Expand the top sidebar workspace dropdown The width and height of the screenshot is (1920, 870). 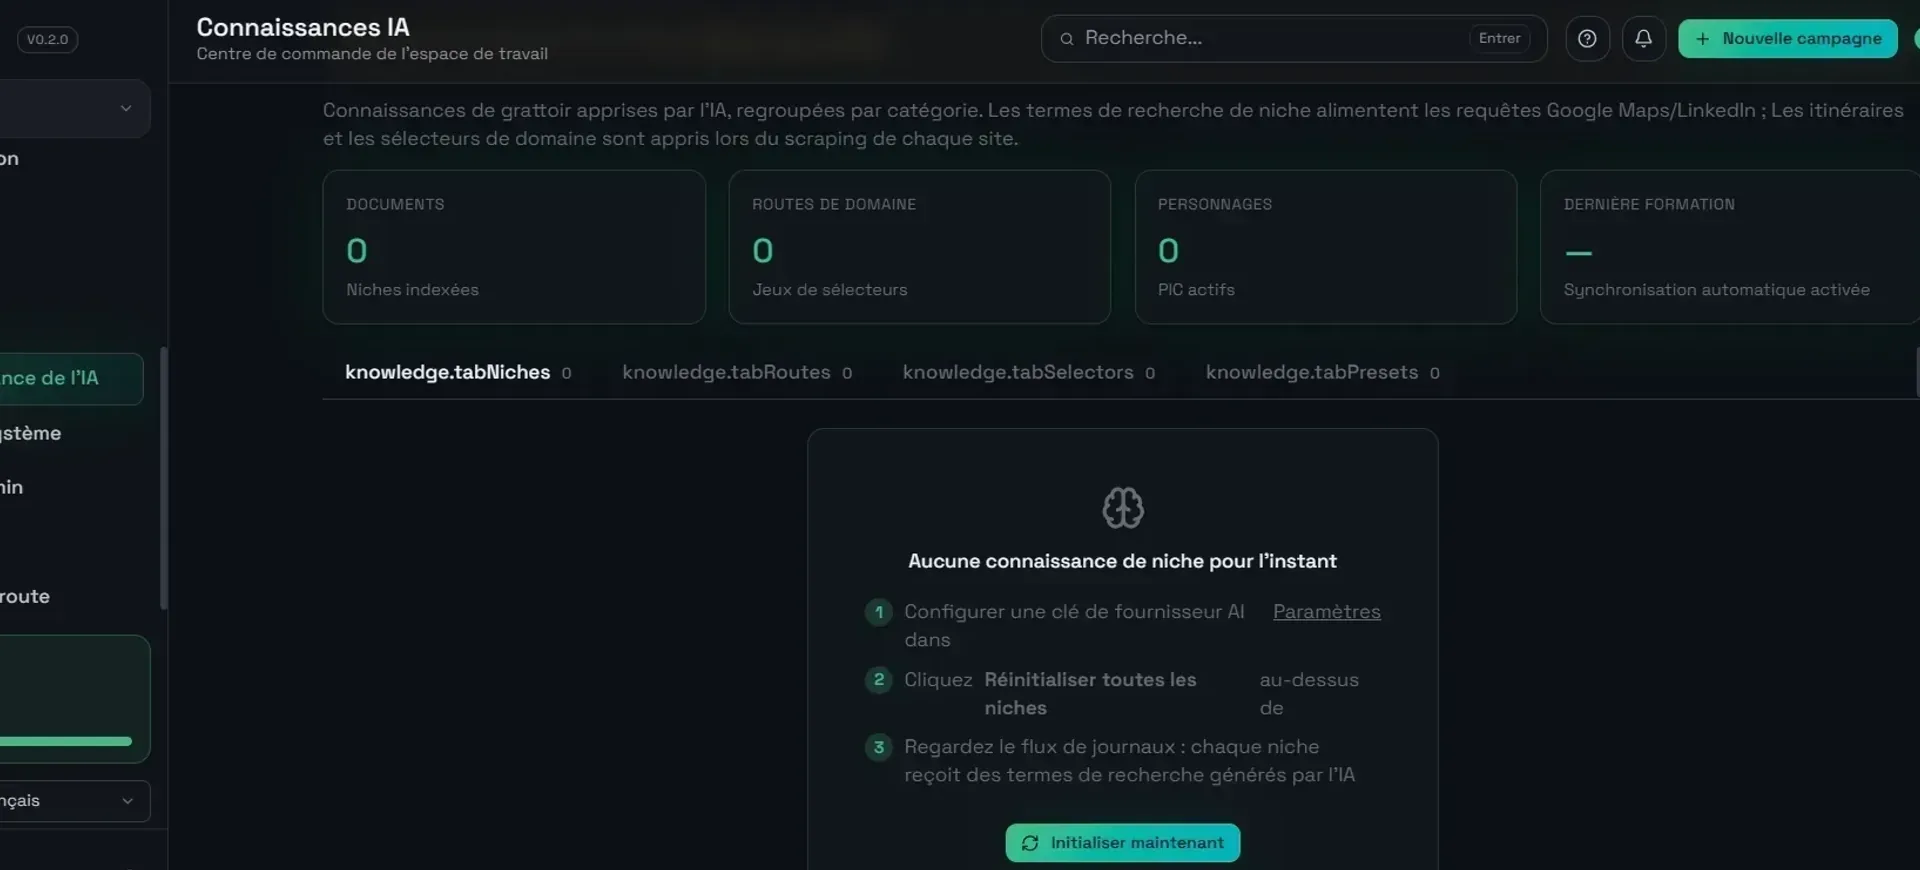(75, 108)
